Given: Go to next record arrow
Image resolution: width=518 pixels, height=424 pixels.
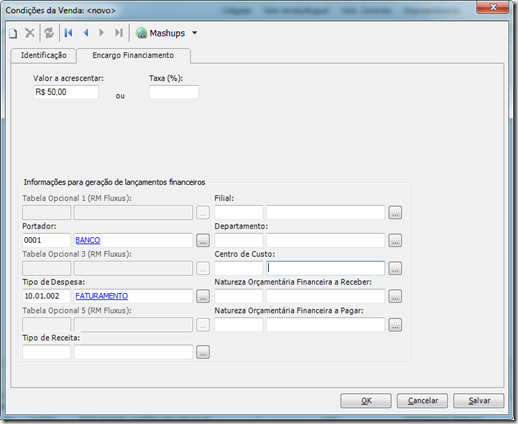Looking at the screenshot, I should 102,33.
